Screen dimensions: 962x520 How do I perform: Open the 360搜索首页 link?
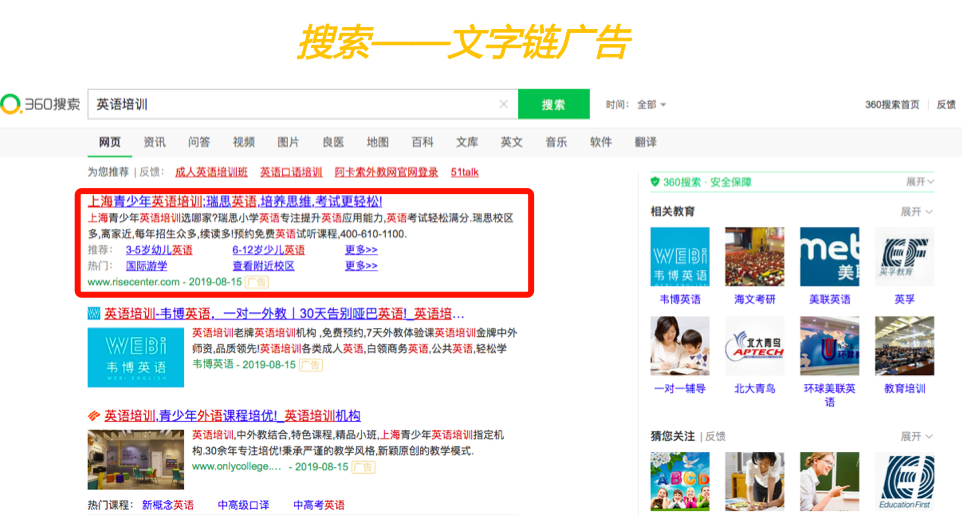click(892, 105)
